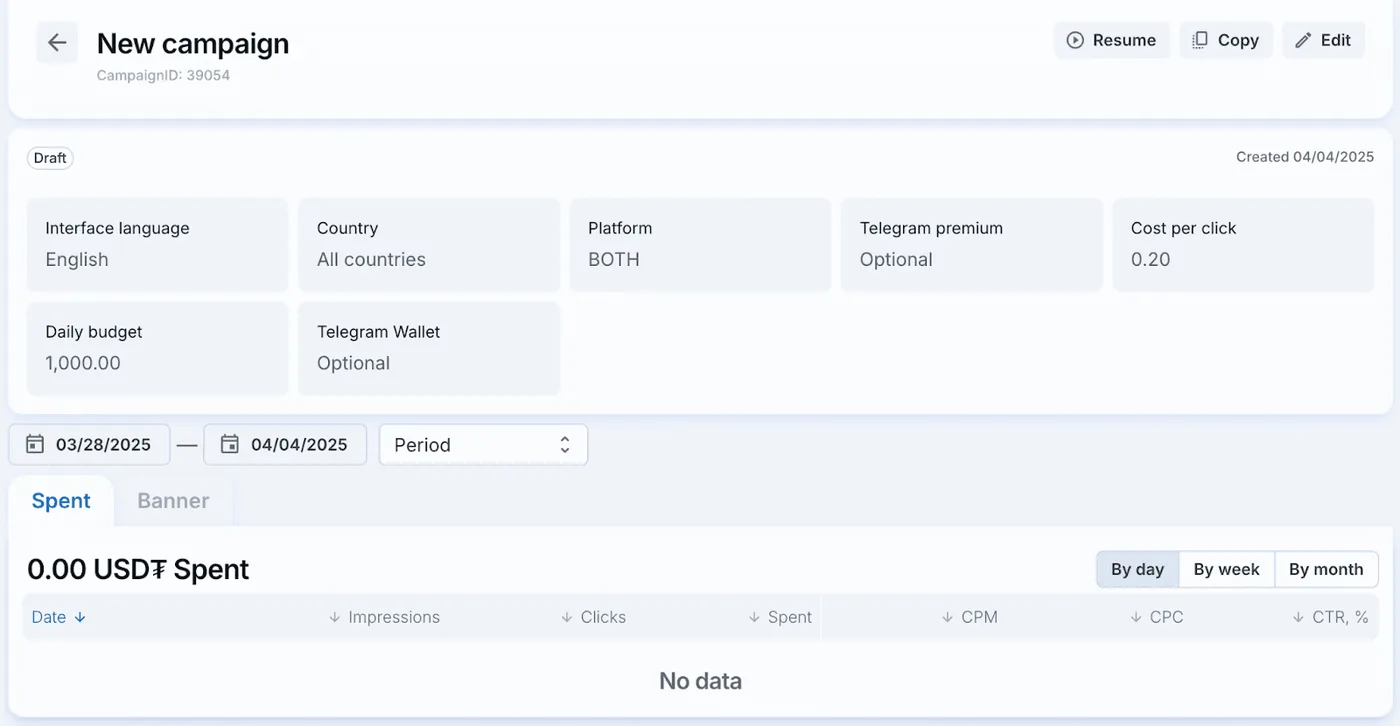Click the Resume button
This screenshot has width=1400, height=726.
coord(1111,40)
